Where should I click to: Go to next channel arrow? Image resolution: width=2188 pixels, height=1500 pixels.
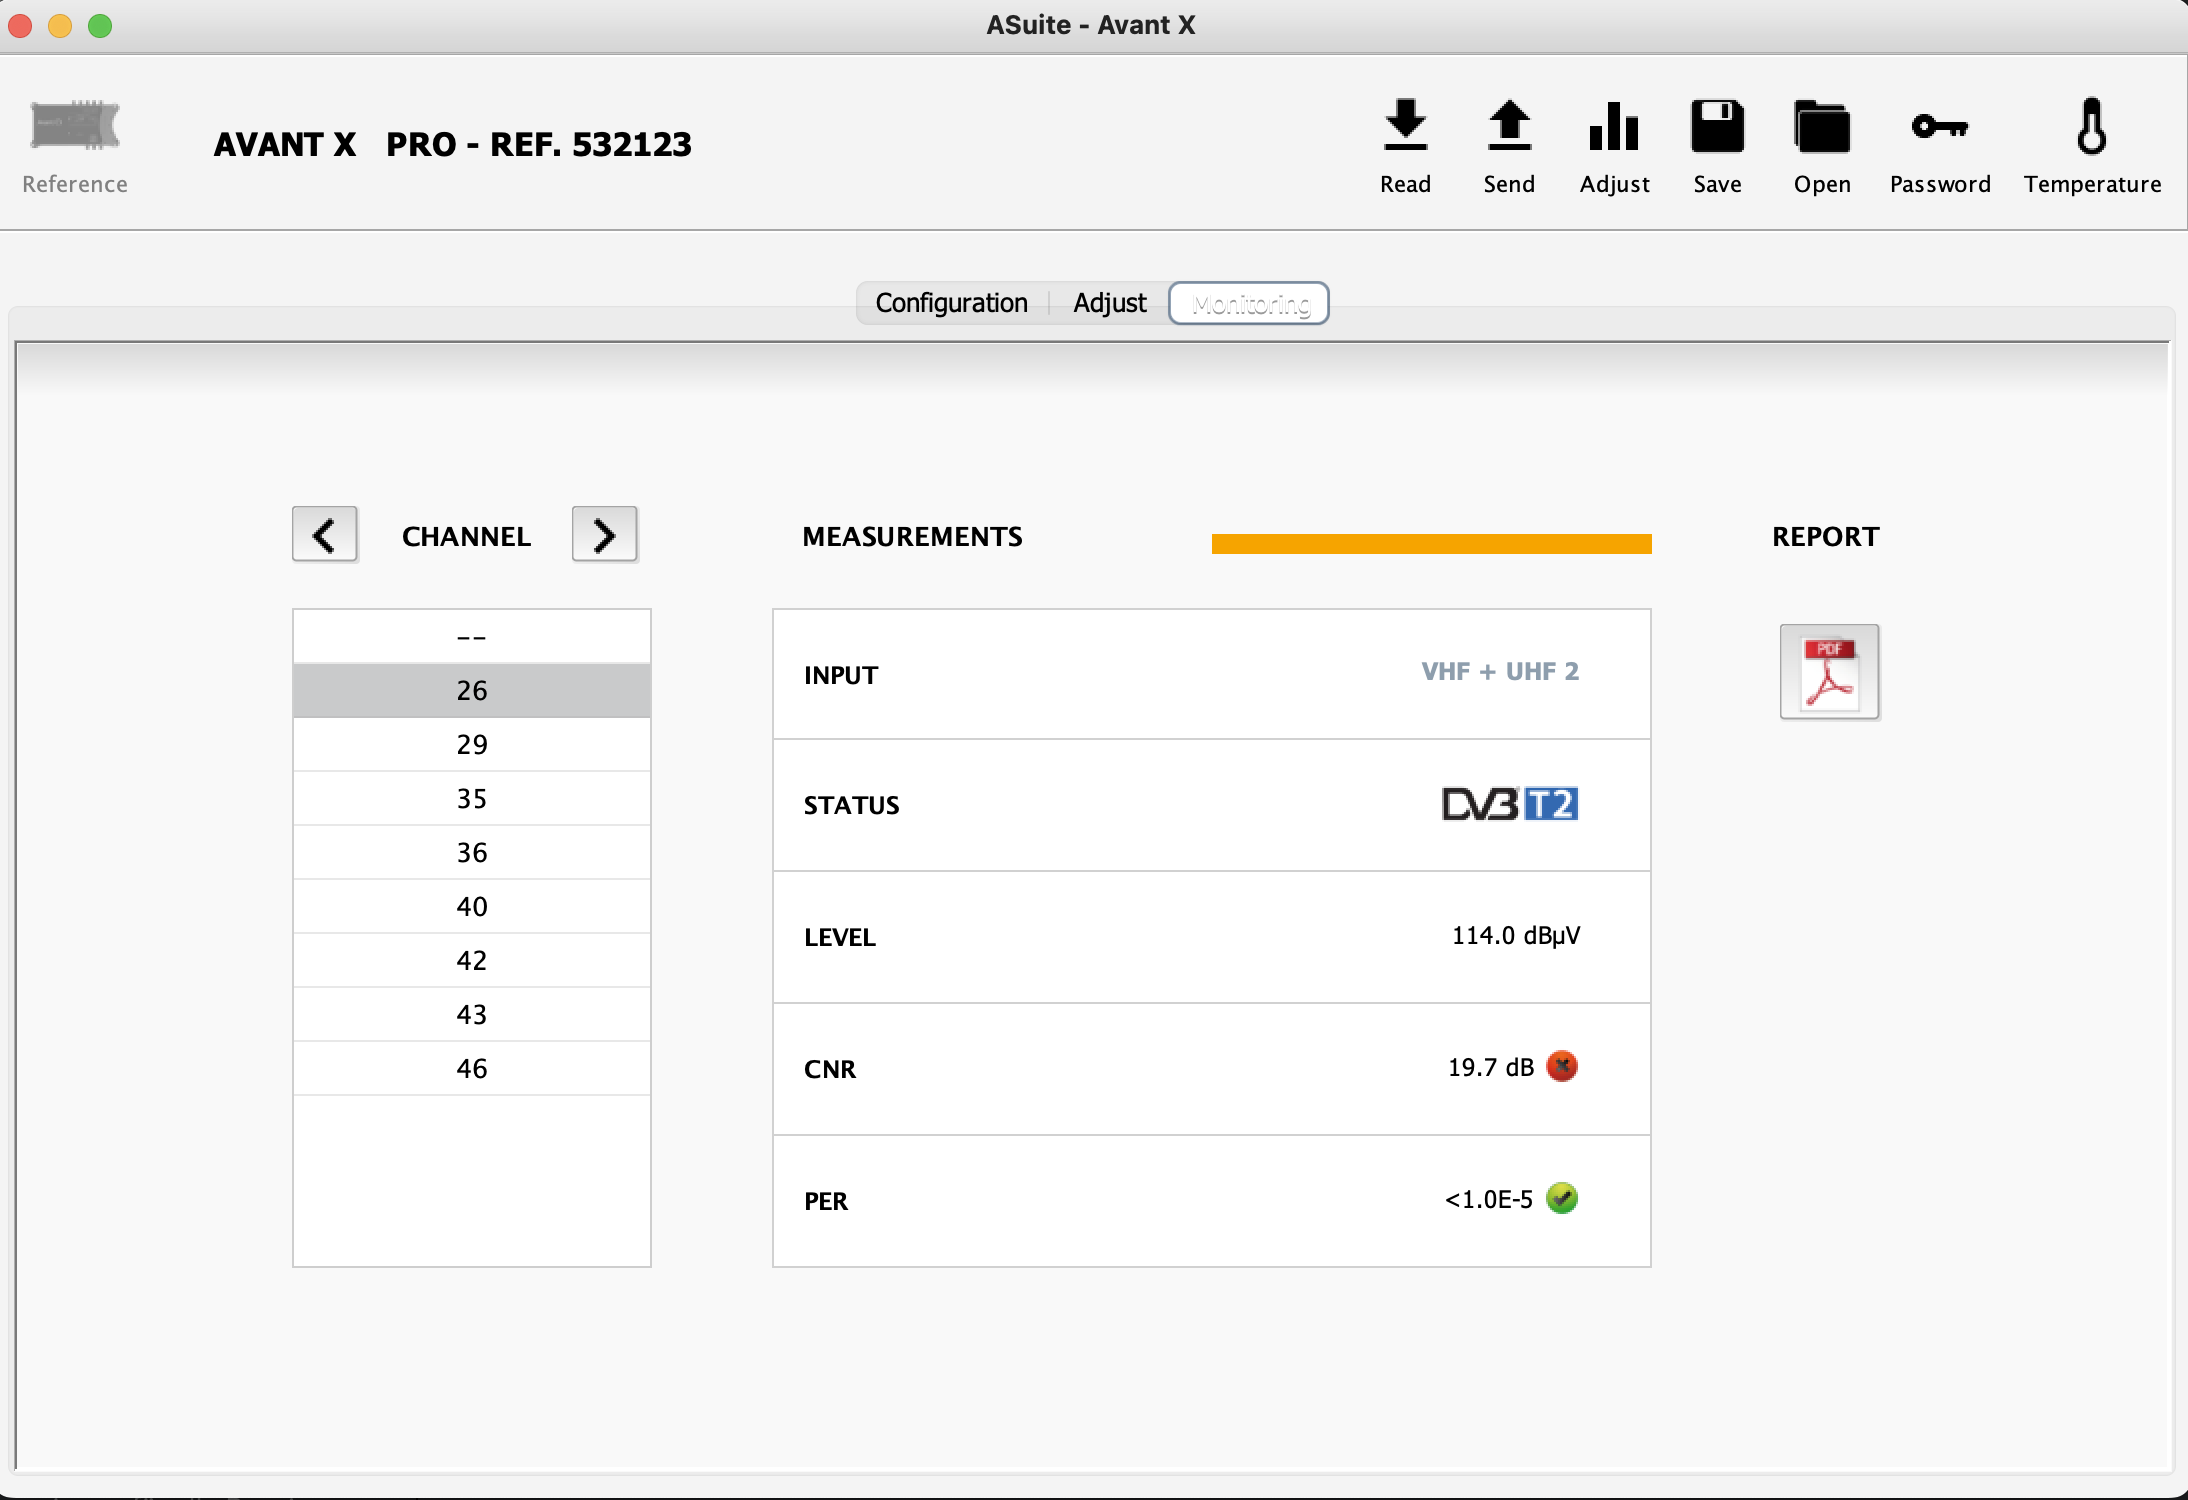coord(604,535)
